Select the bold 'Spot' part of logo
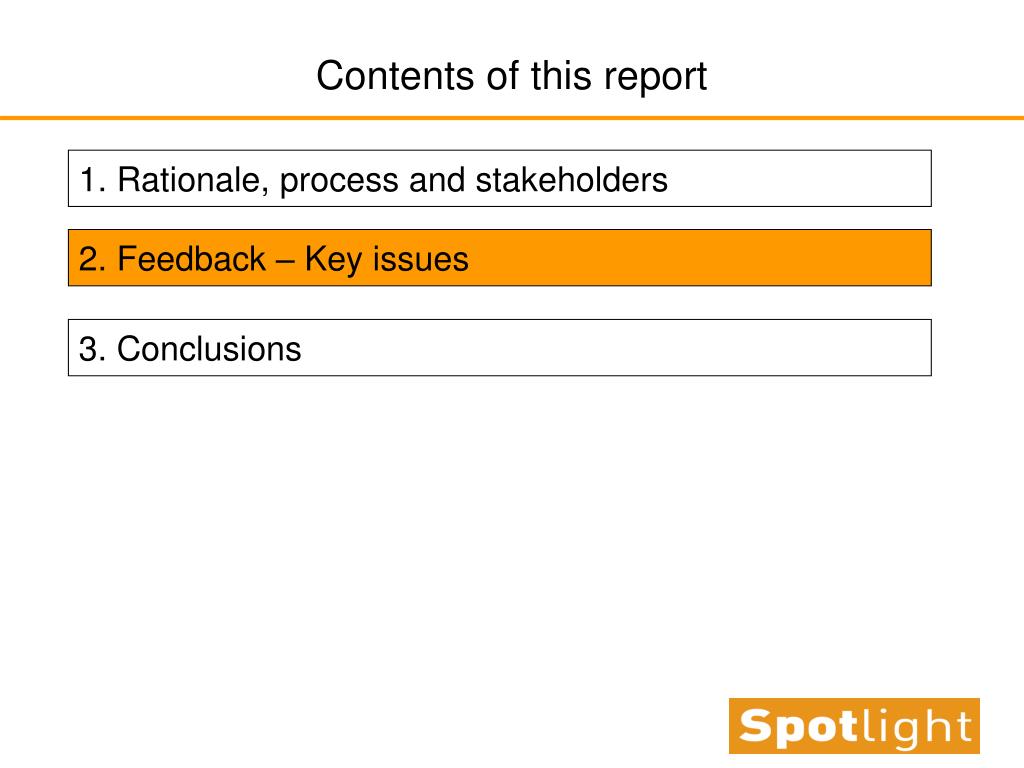This screenshot has height=768, width=1024. [x=798, y=726]
